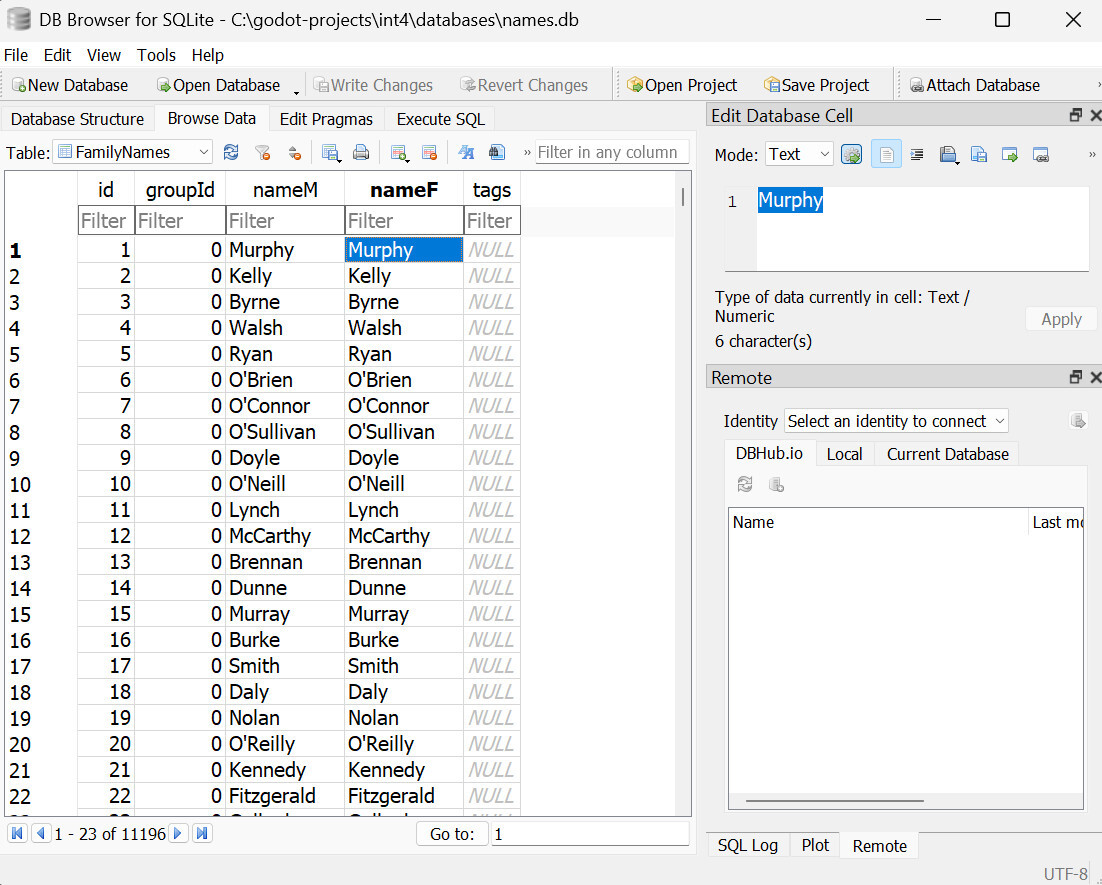This screenshot has width=1102, height=885.
Task: Open the Table dropdown showing FamilyNames
Action: (x=133, y=152)
